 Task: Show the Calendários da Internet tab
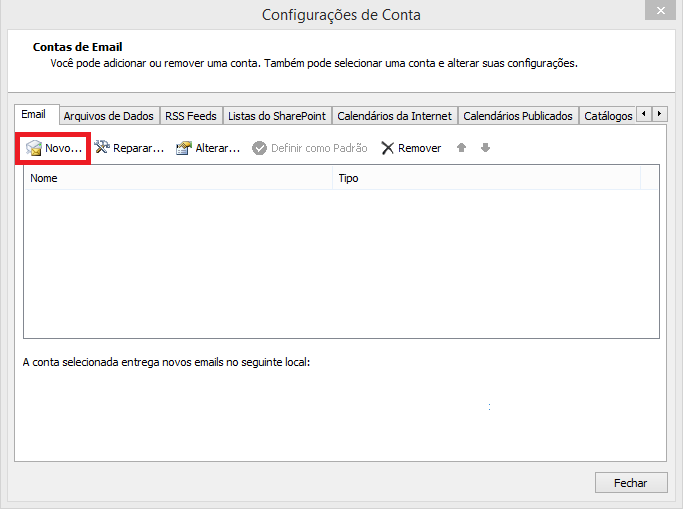tap(395, 116)
